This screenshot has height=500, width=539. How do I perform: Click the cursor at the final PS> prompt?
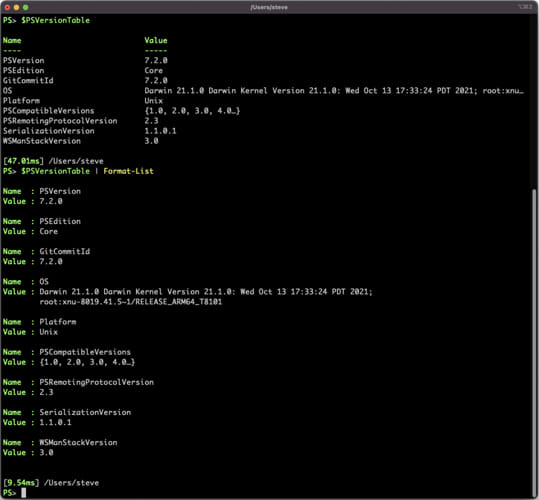23,493
